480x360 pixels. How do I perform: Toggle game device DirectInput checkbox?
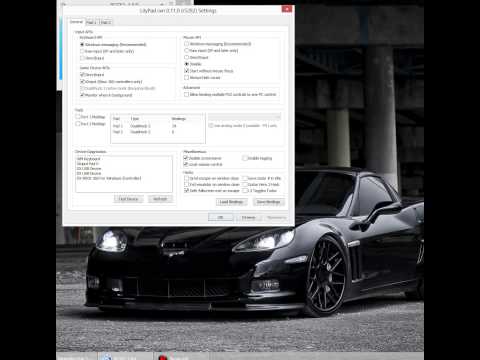(x=92, y=75)
